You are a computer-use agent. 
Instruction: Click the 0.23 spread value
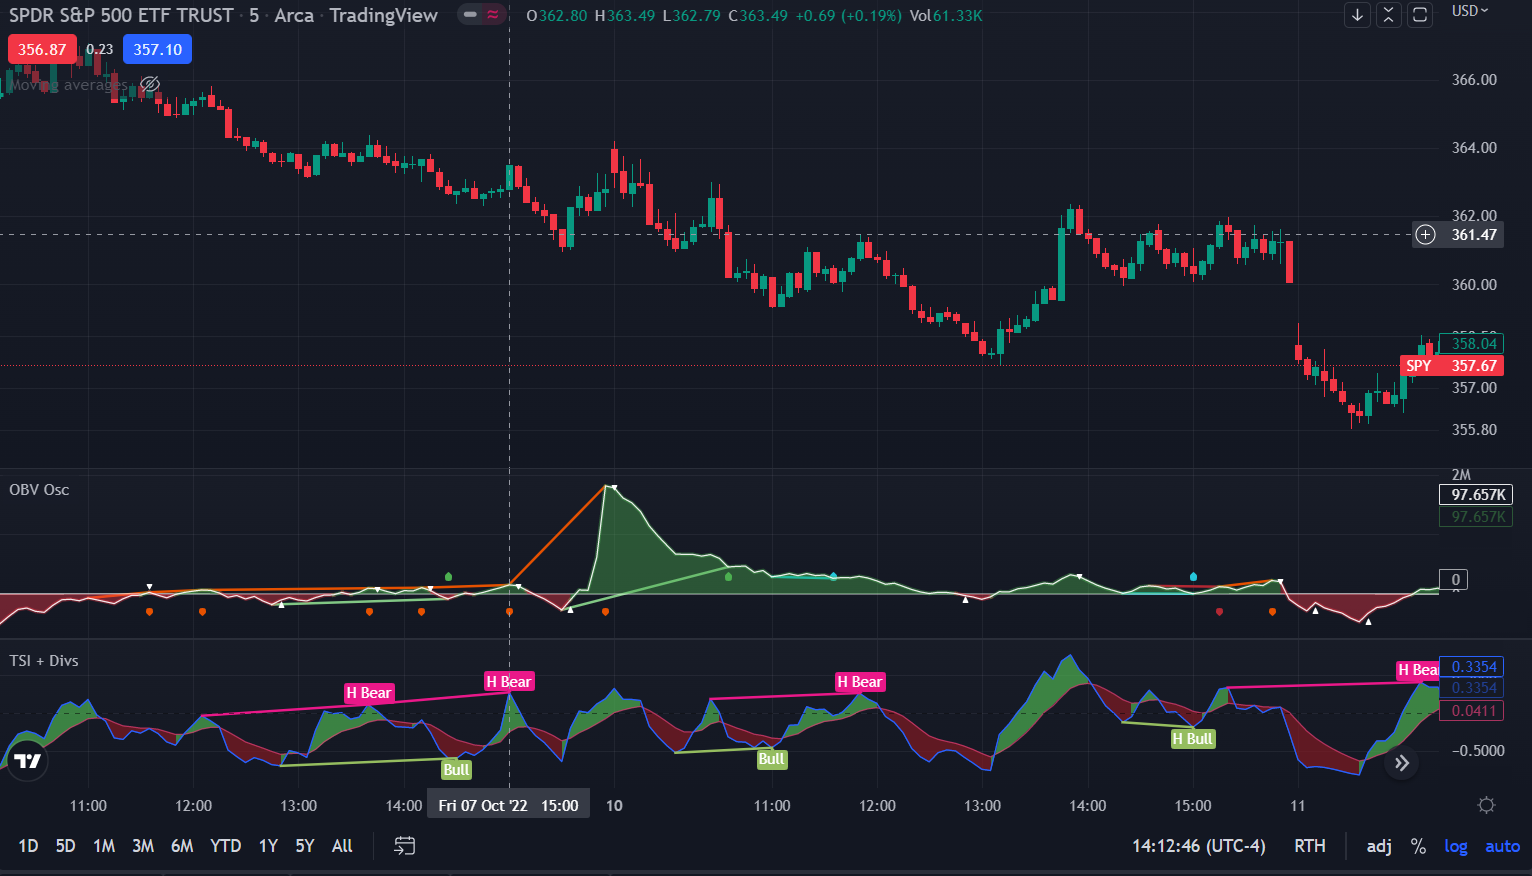100,49
